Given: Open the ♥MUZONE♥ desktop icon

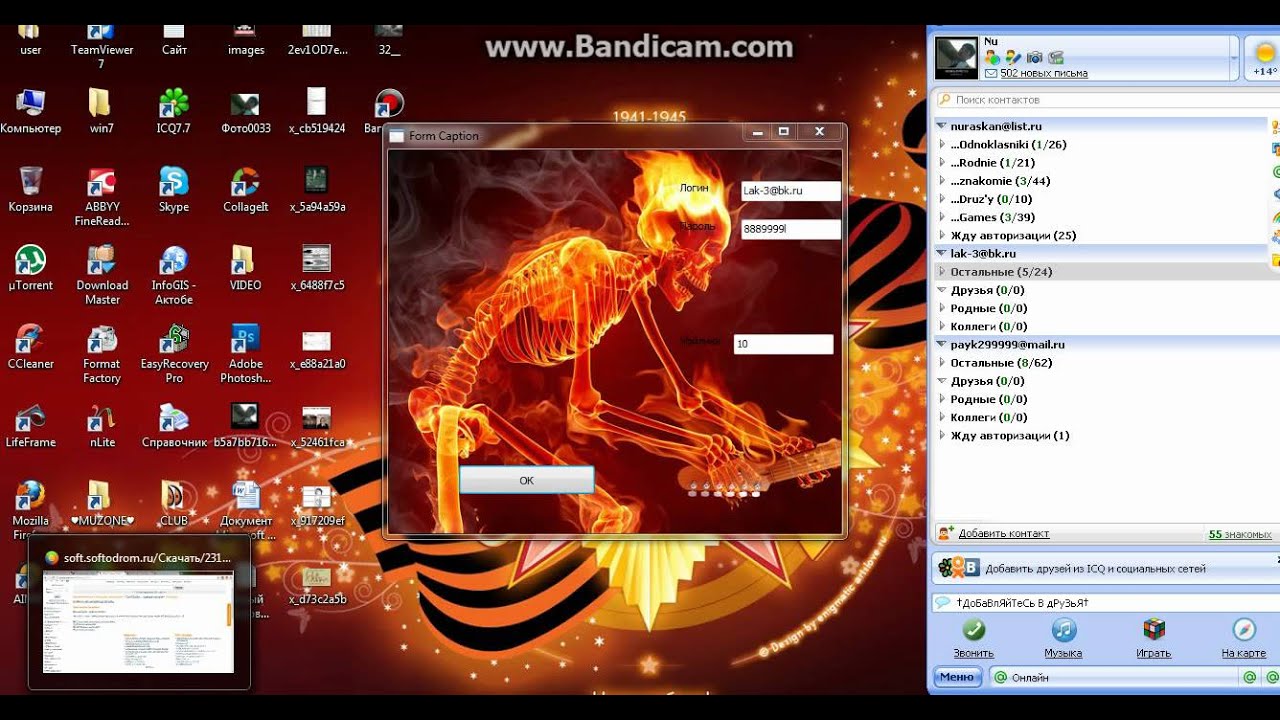Looking at the screenshot, I should (102, 503).
